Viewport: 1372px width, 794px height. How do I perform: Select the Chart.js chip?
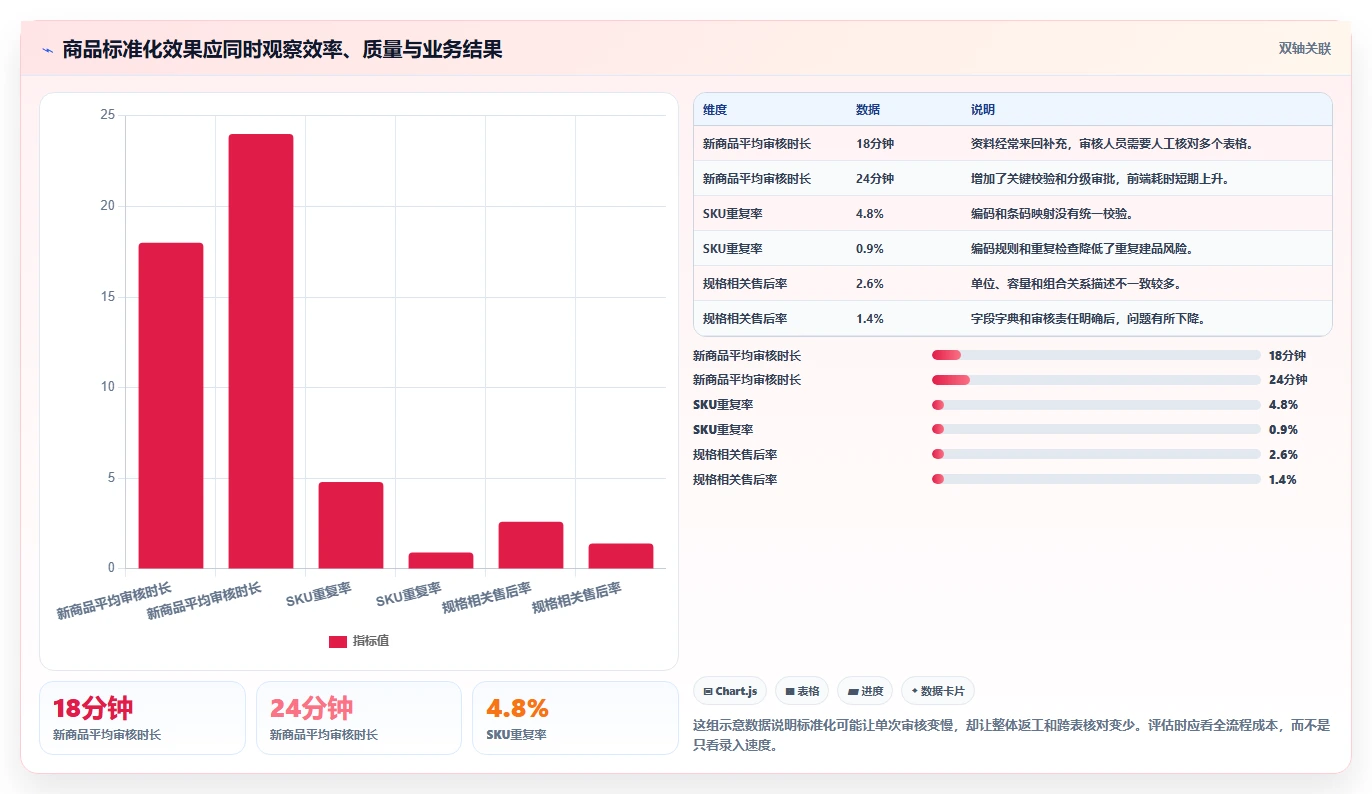pos(730,691)
